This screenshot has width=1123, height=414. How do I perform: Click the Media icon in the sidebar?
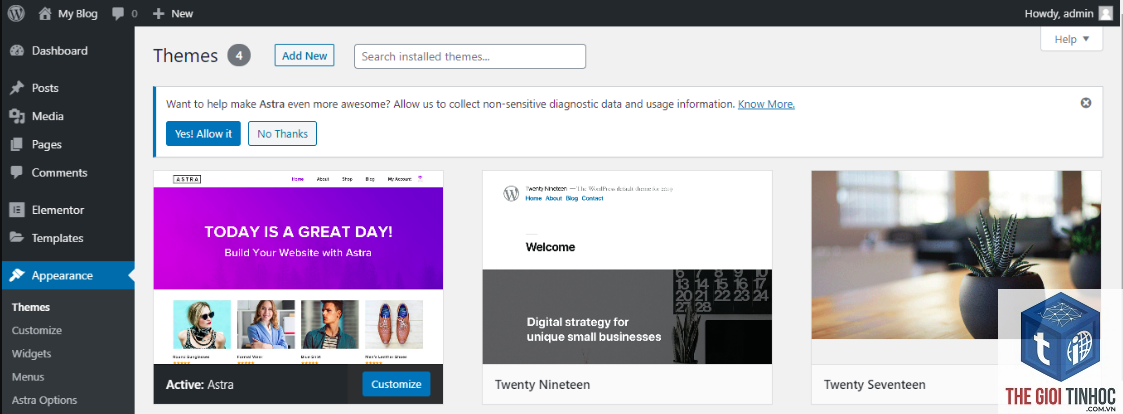click(17, 116)
